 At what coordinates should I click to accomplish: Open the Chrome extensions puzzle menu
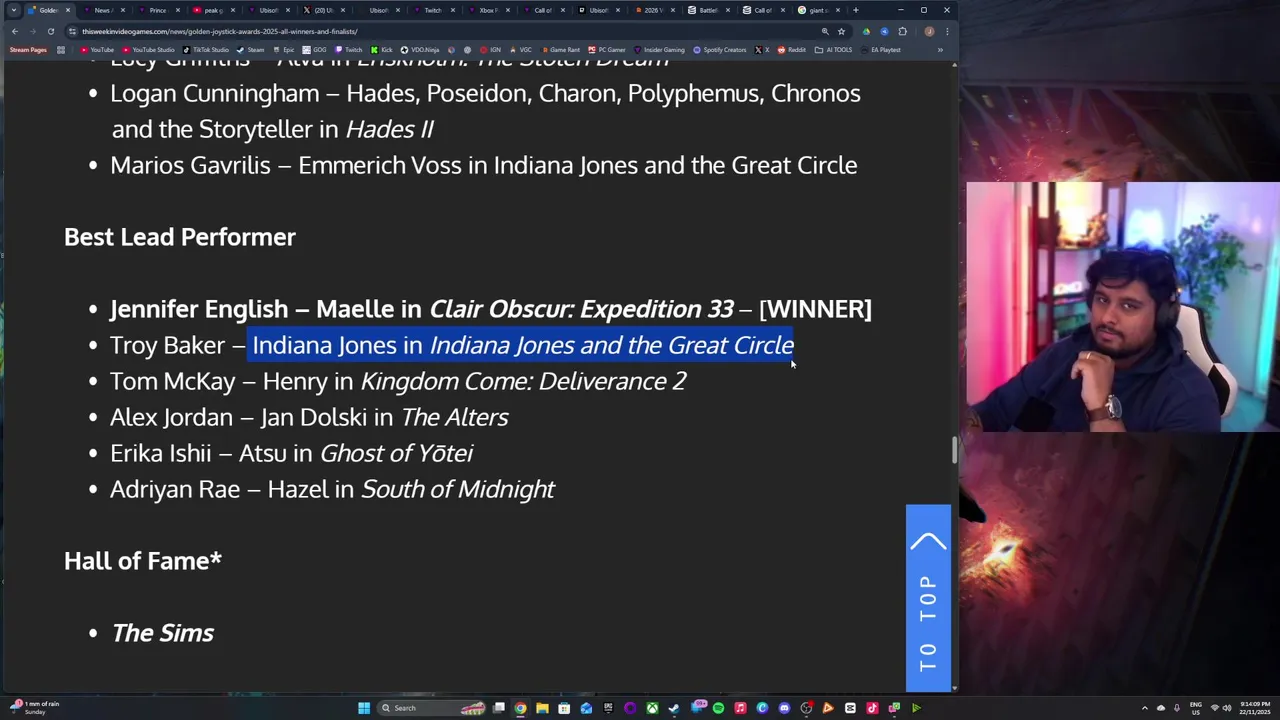pos(902,31)
